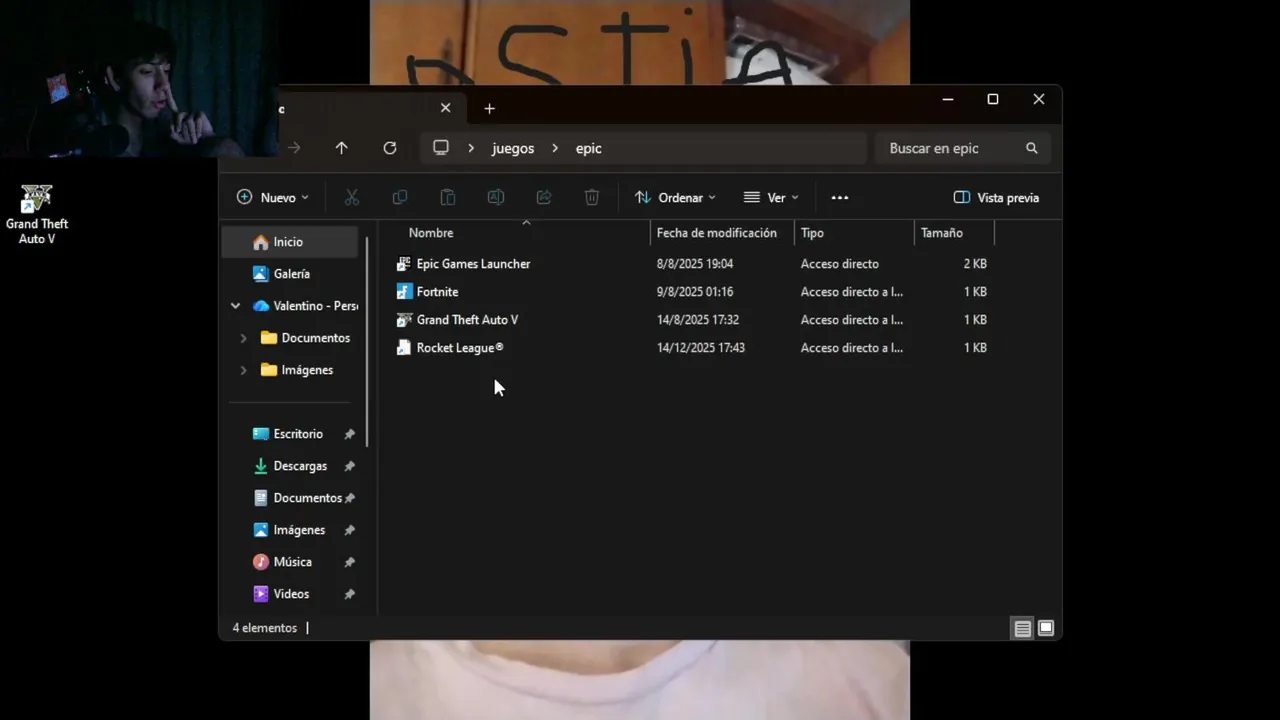Click the pin icon next to Música
The height and width of the screenshot is (720, 1280).
[349, 562]
